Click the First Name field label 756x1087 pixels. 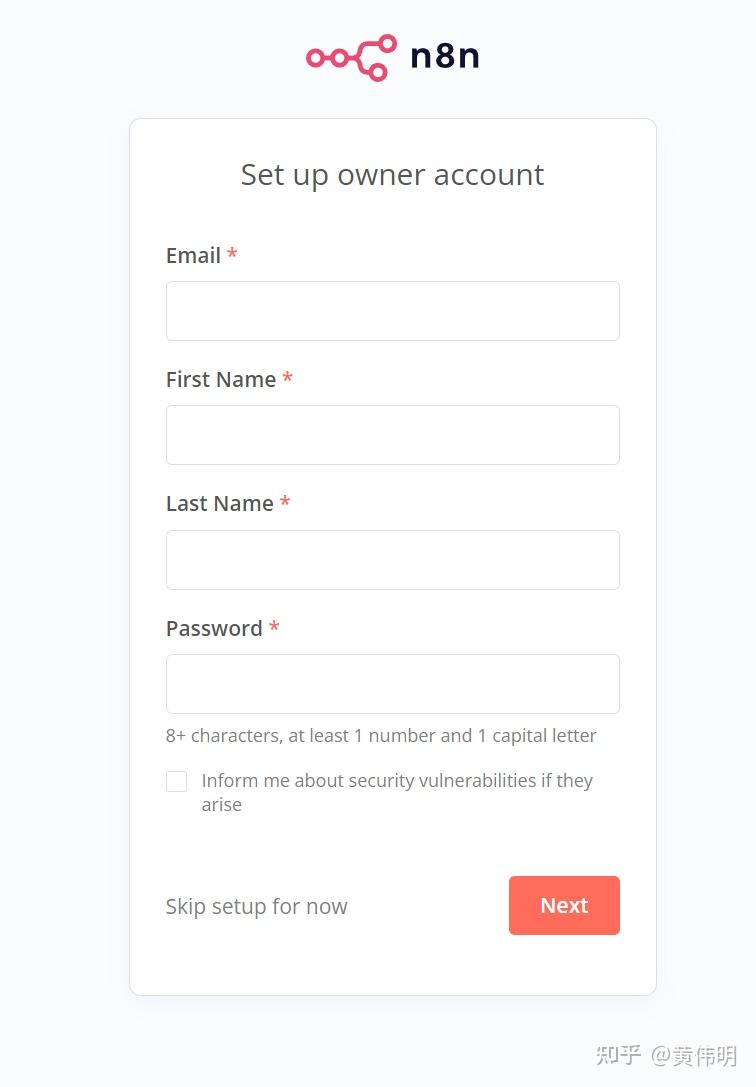click(x=221, y=380)
